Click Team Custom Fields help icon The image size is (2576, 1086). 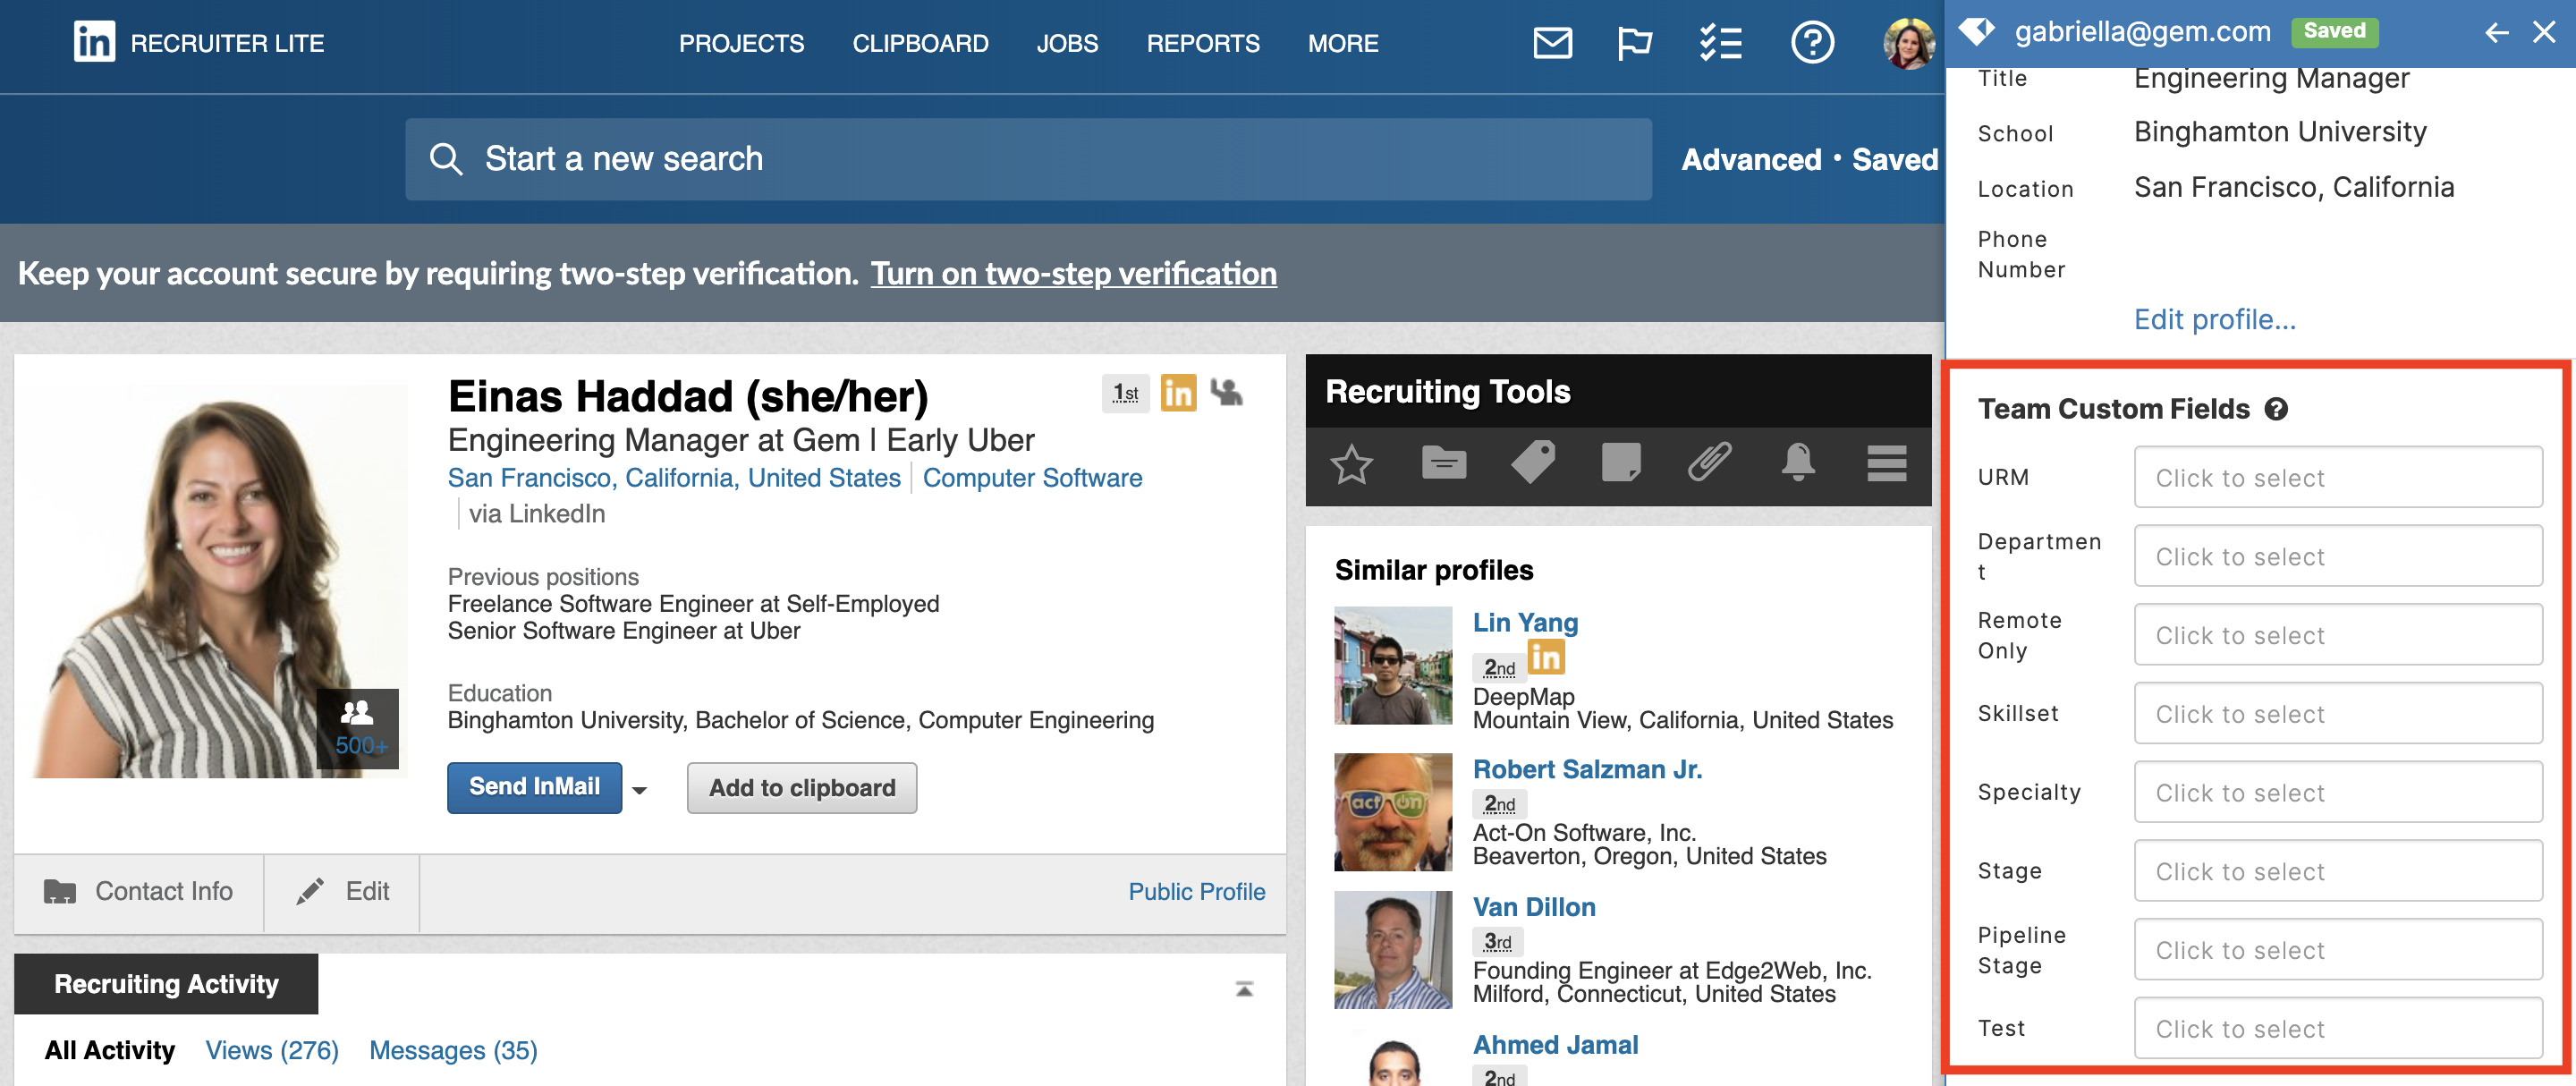point(2276,409)
